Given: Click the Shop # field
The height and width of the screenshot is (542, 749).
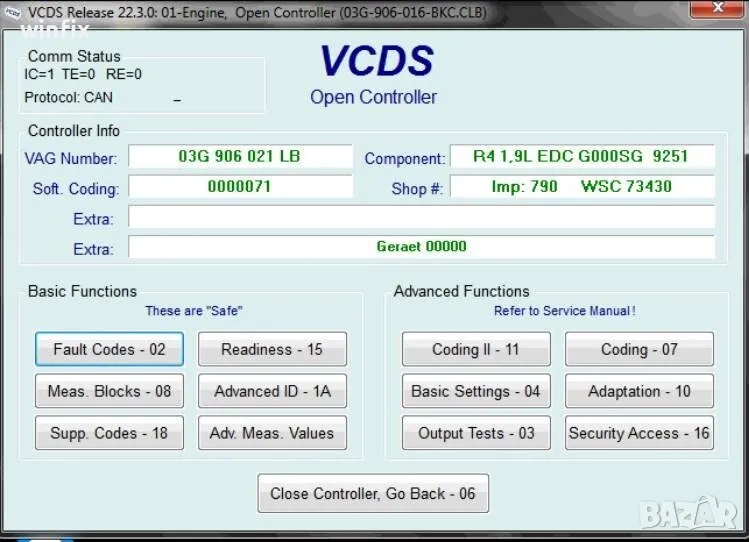Looking at the screenshot, I should coord(581,187).
